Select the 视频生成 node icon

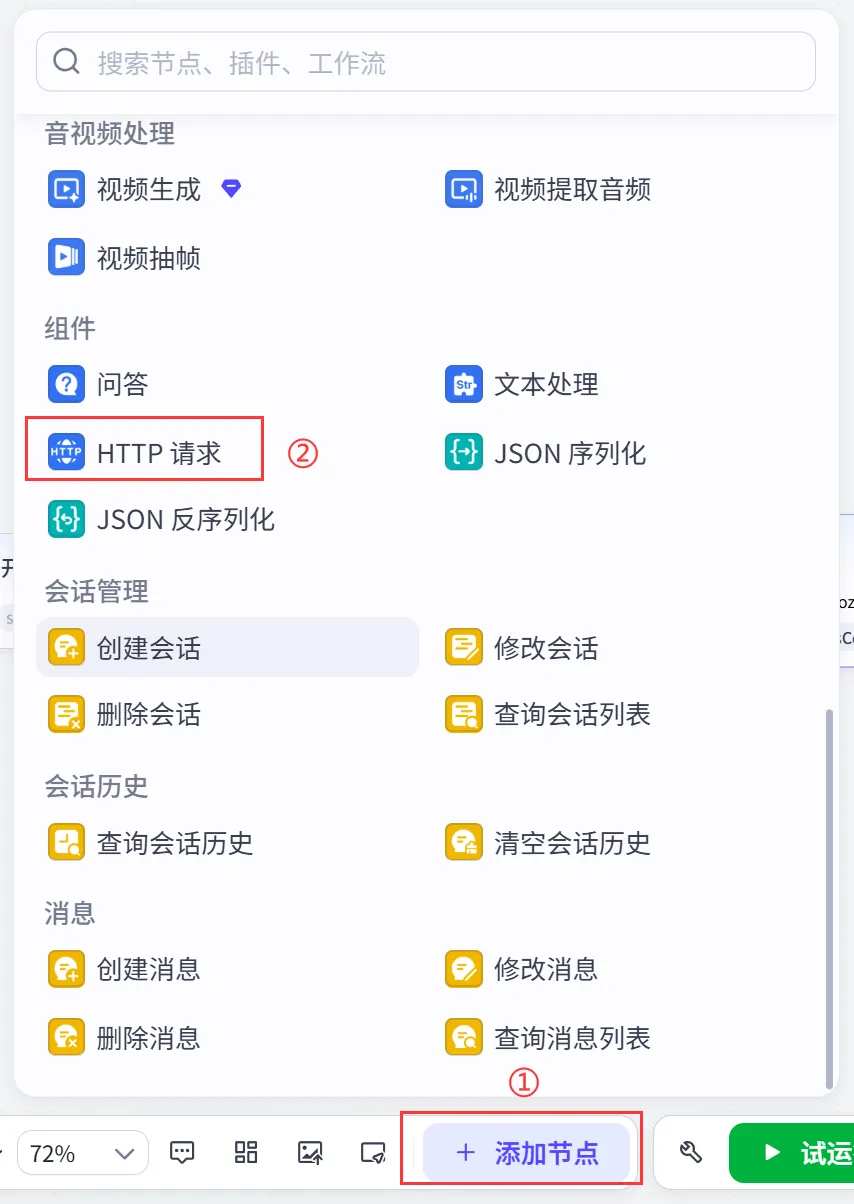coord(66,189)
